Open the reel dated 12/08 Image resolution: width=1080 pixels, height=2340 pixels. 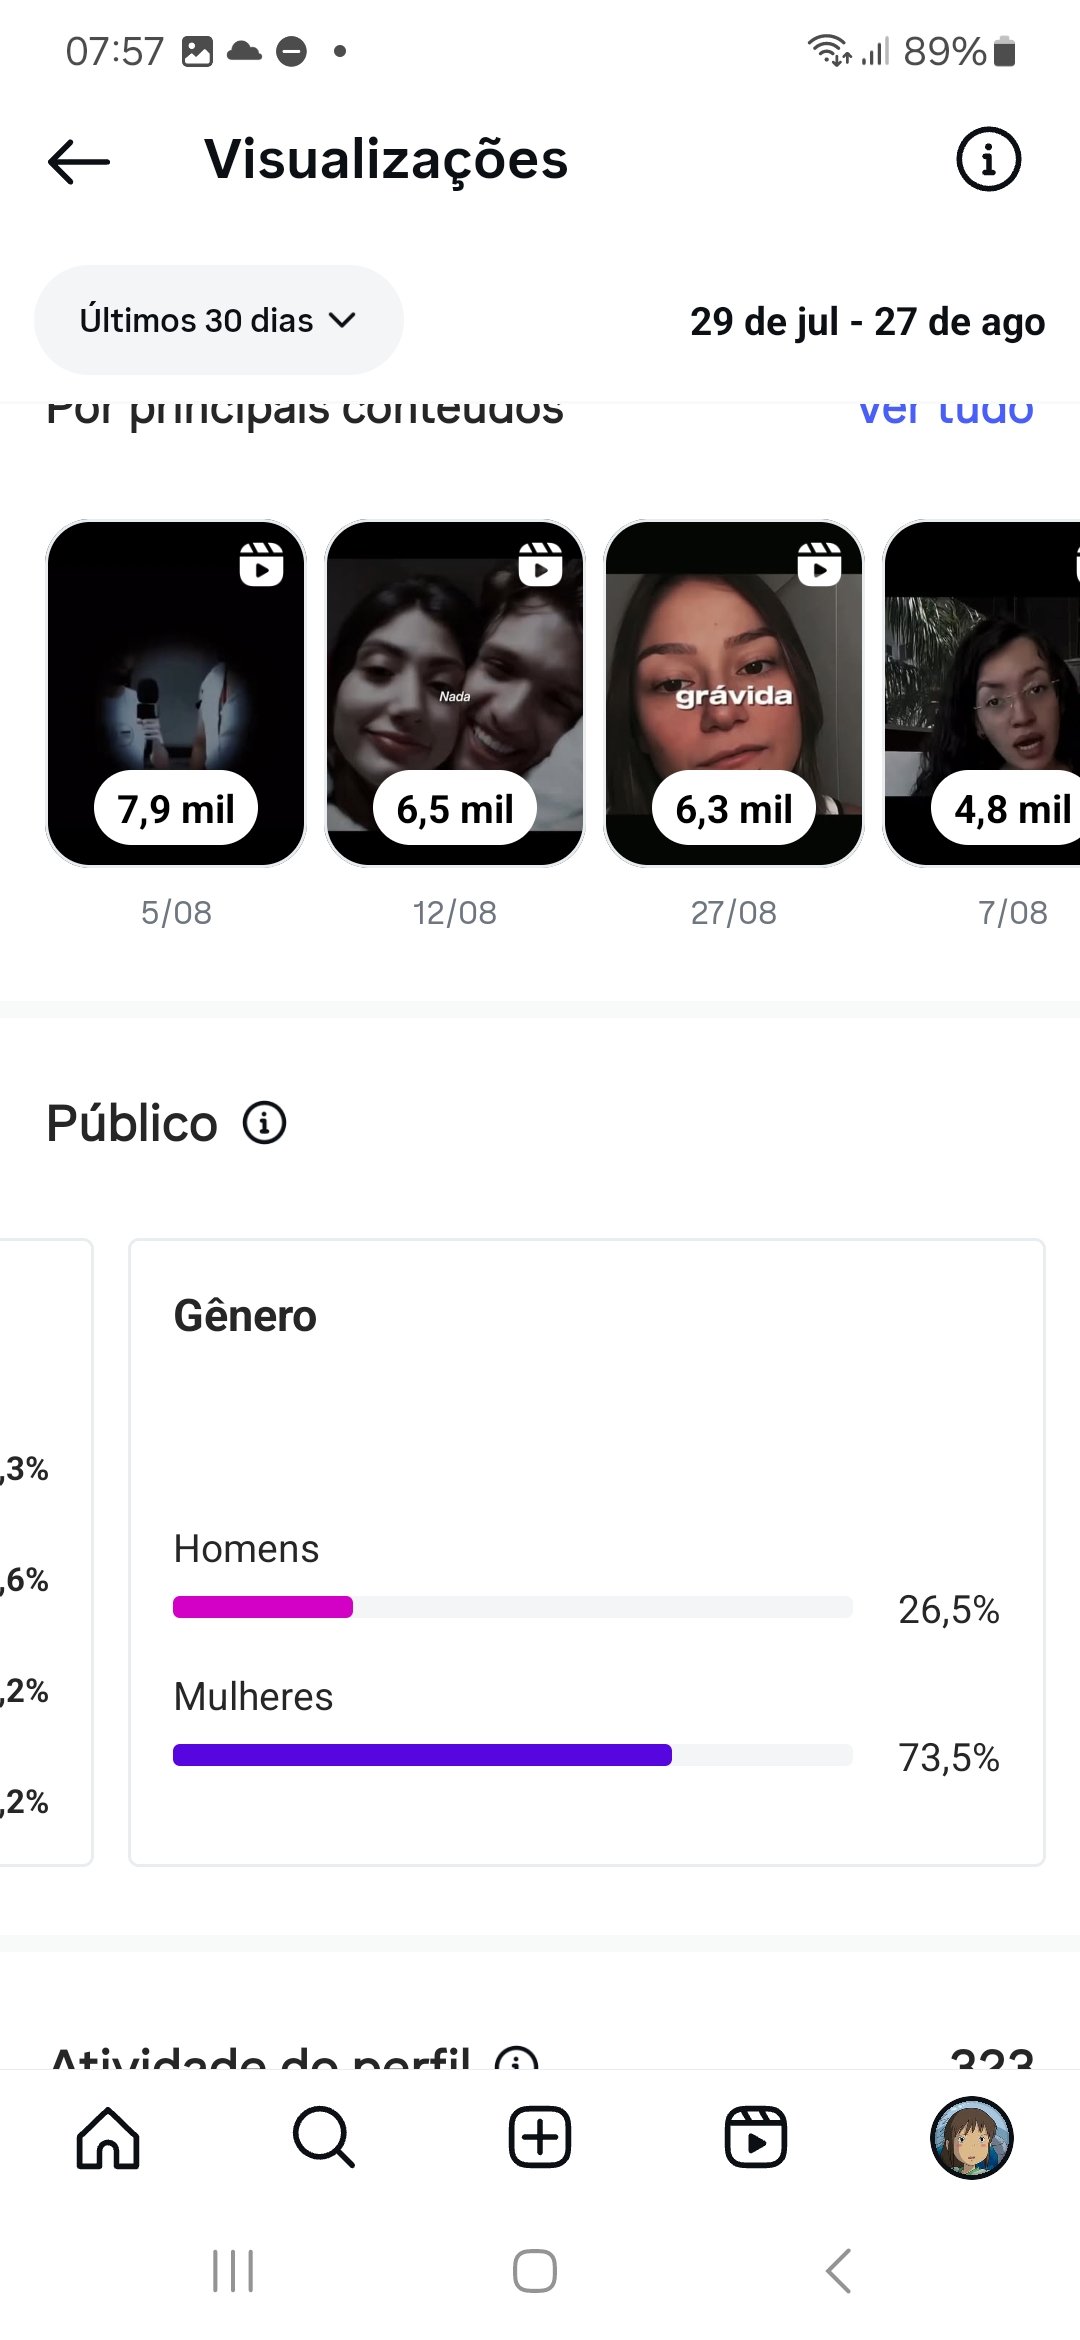coord(455,693)
